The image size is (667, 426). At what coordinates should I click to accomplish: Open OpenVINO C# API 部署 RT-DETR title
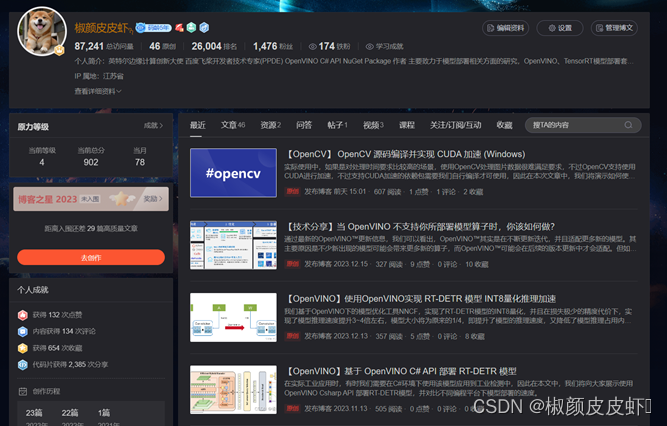point(401,371)
